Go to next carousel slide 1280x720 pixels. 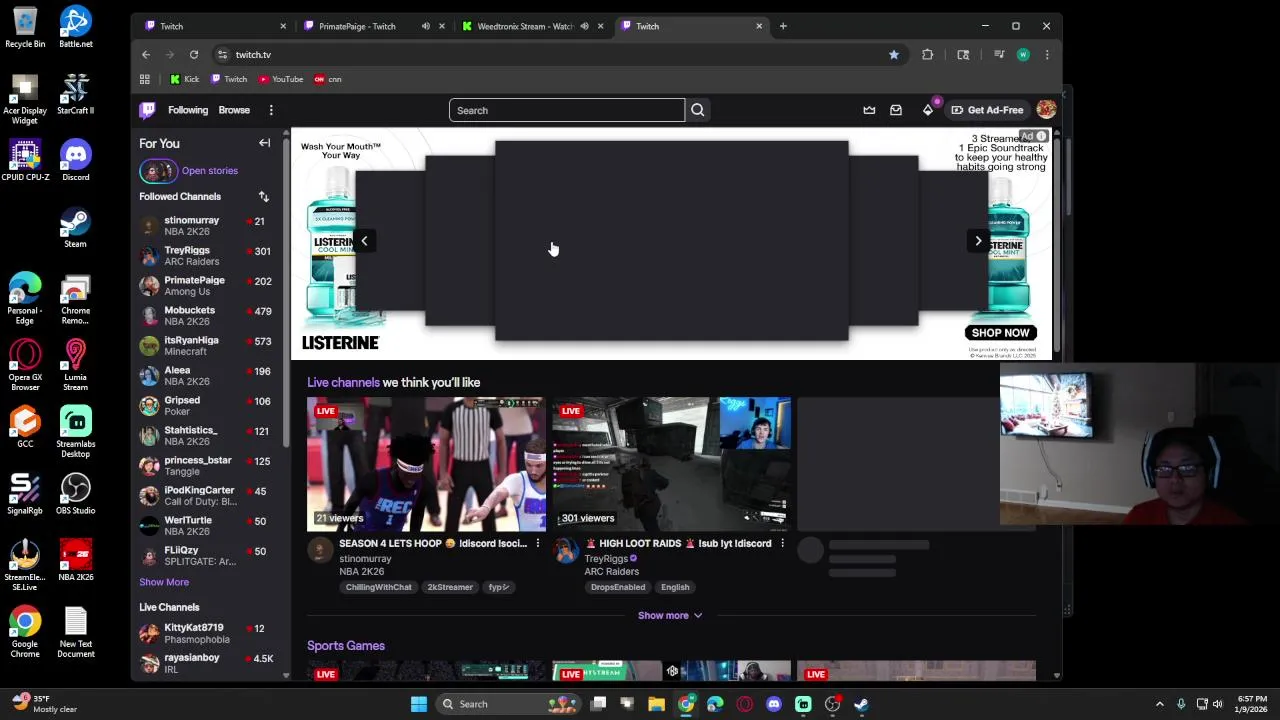[978, 240]
